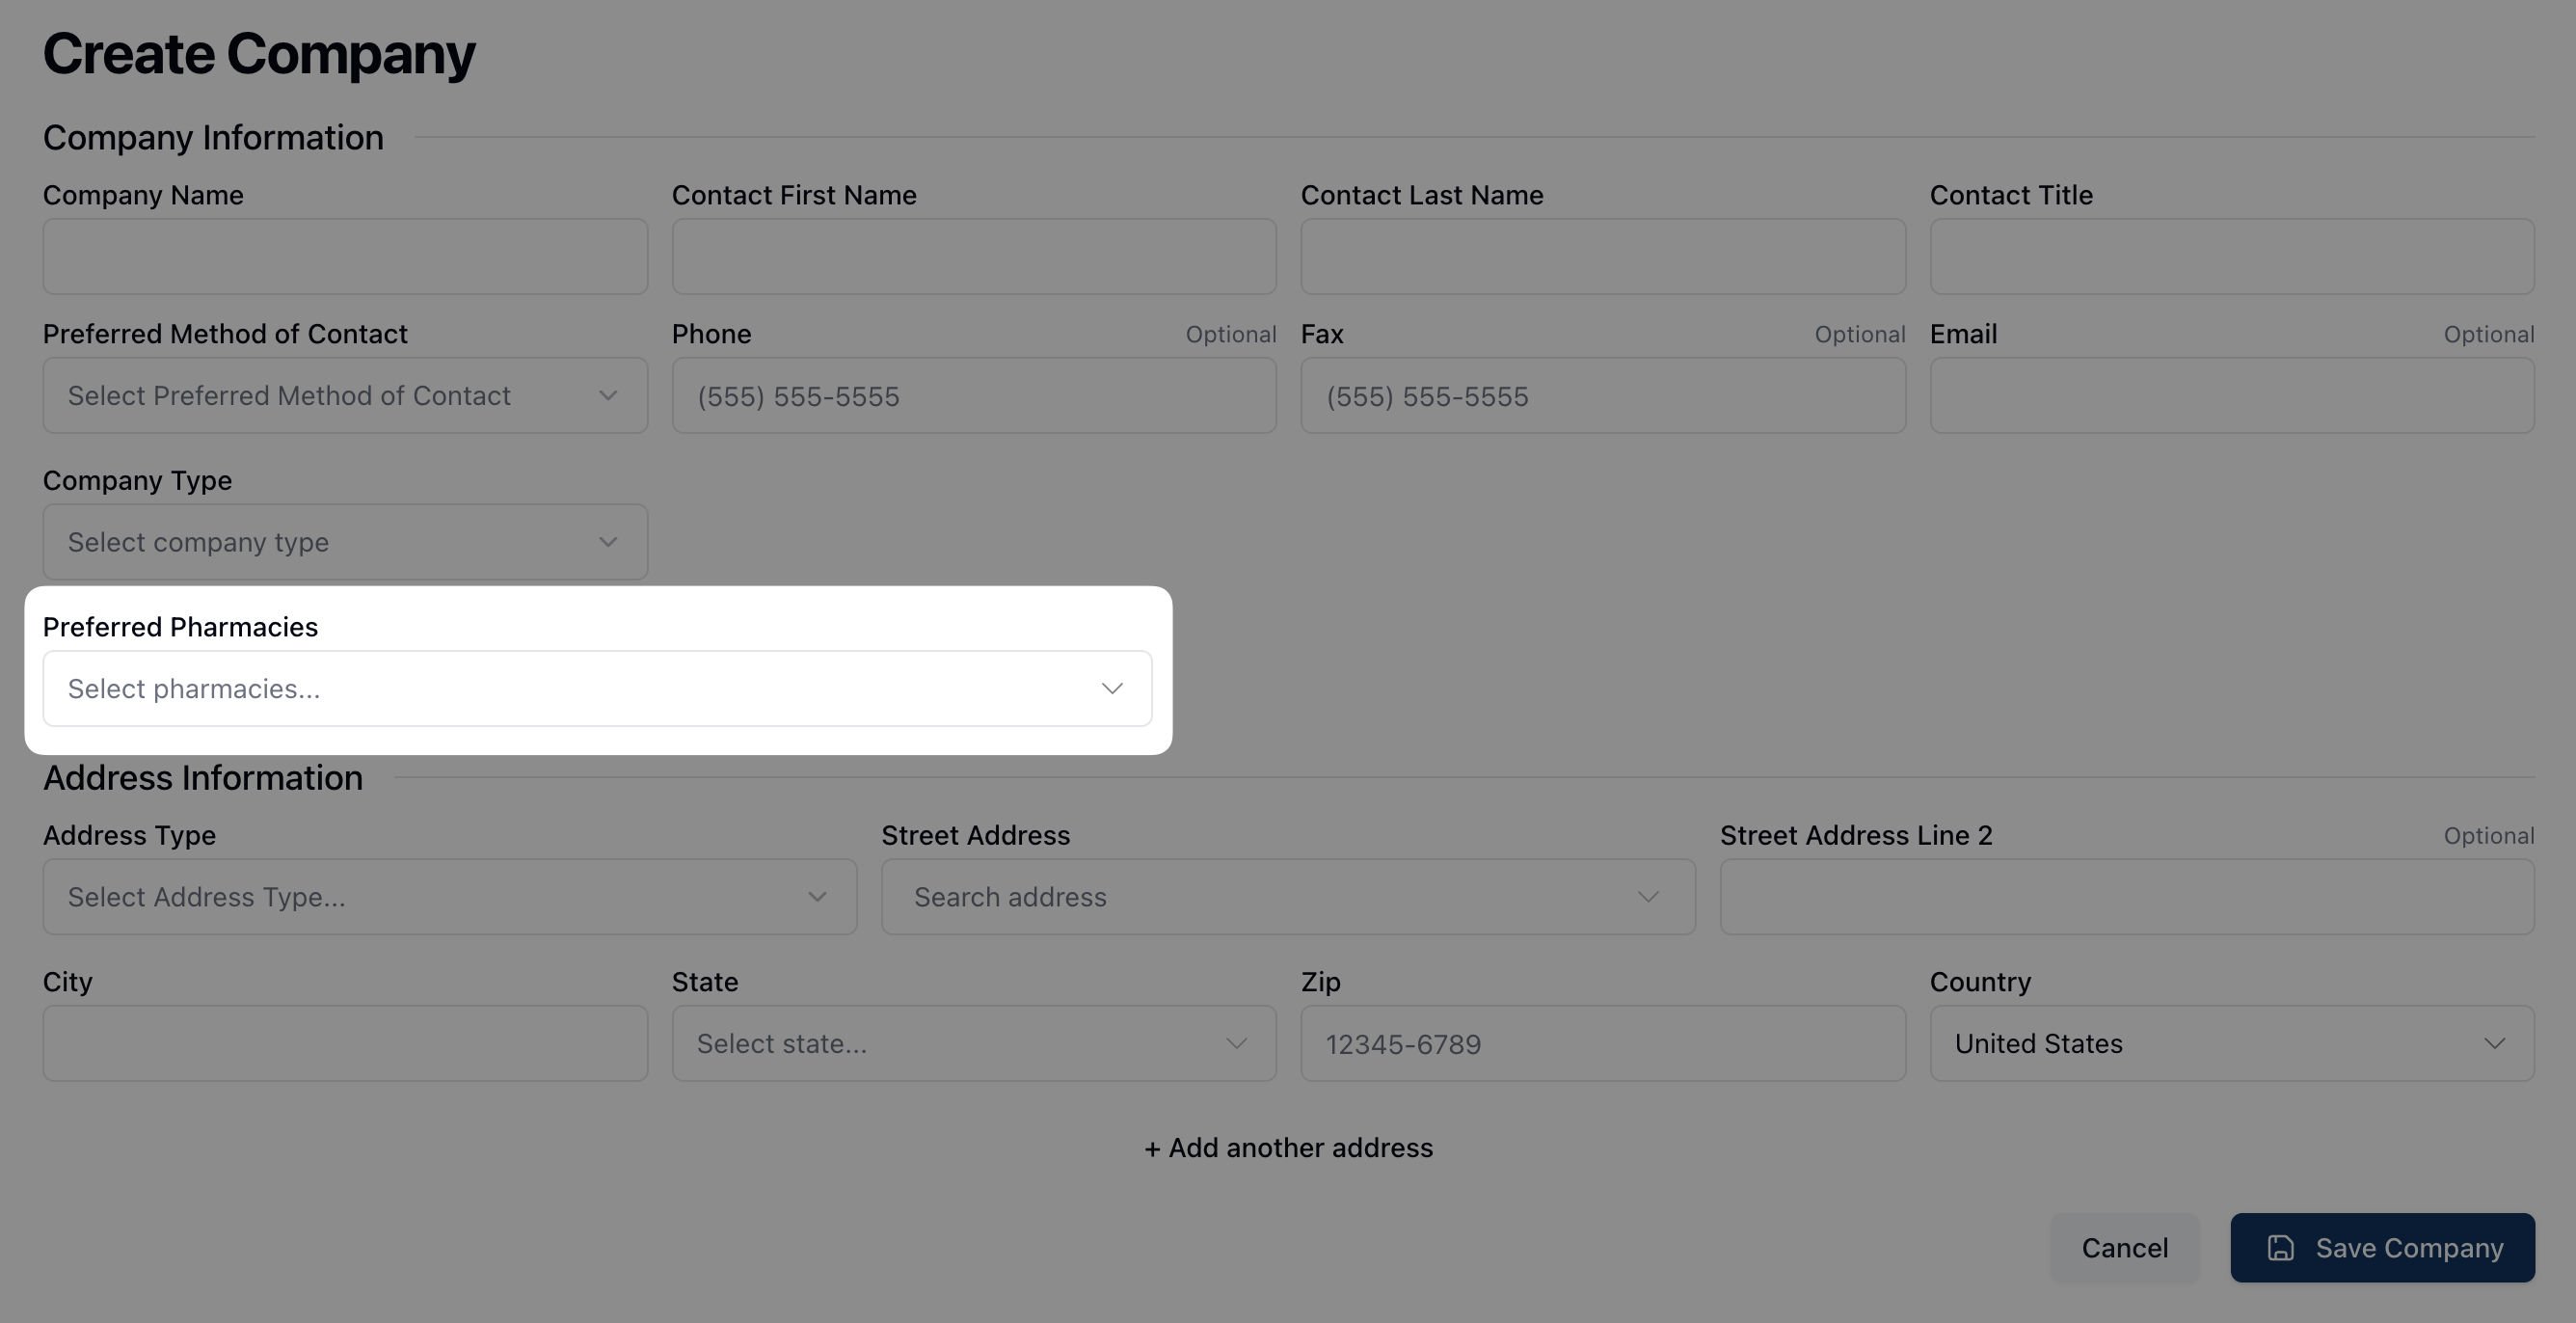This screenshot has height=1323, width=2576.
Task: Click into the Phone number field
Action: pos(973,396)
